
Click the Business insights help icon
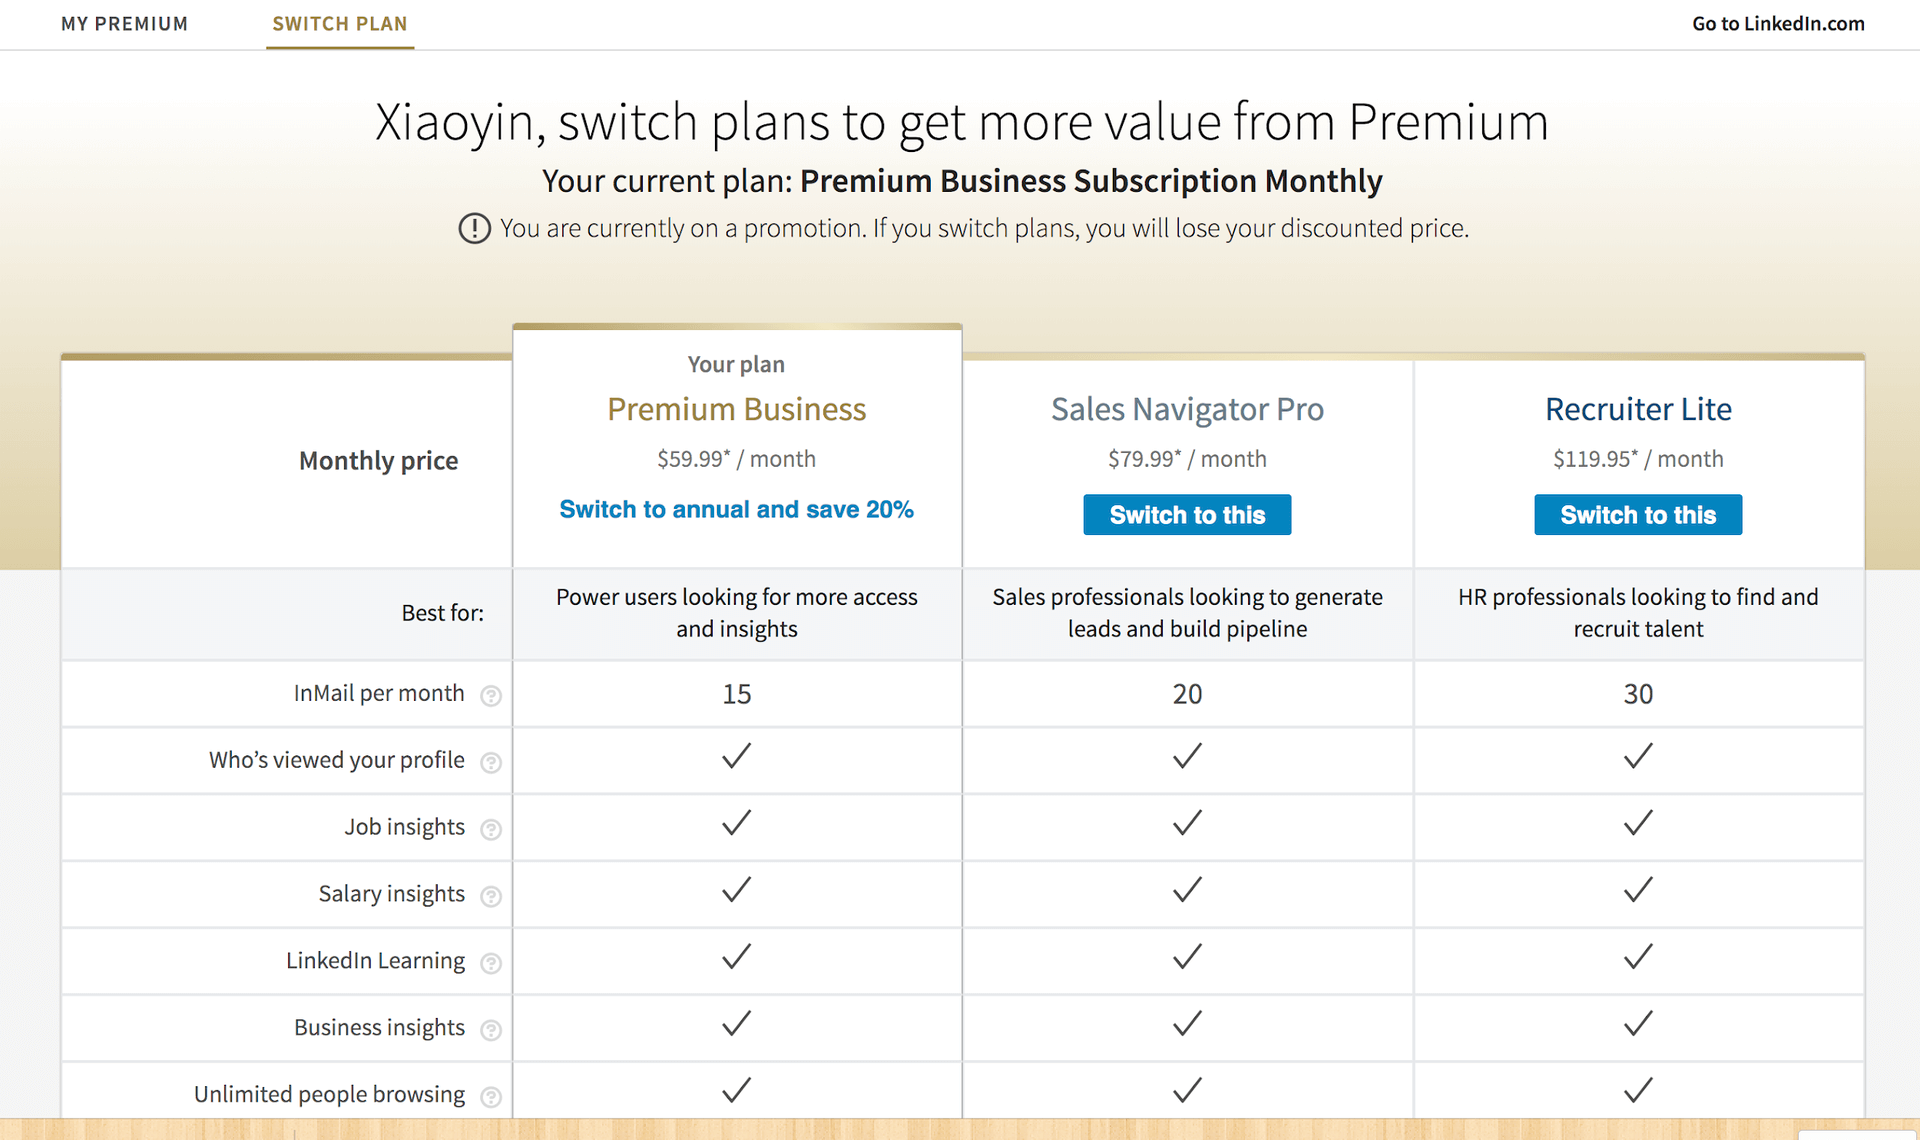click(x=491, y=1030)
